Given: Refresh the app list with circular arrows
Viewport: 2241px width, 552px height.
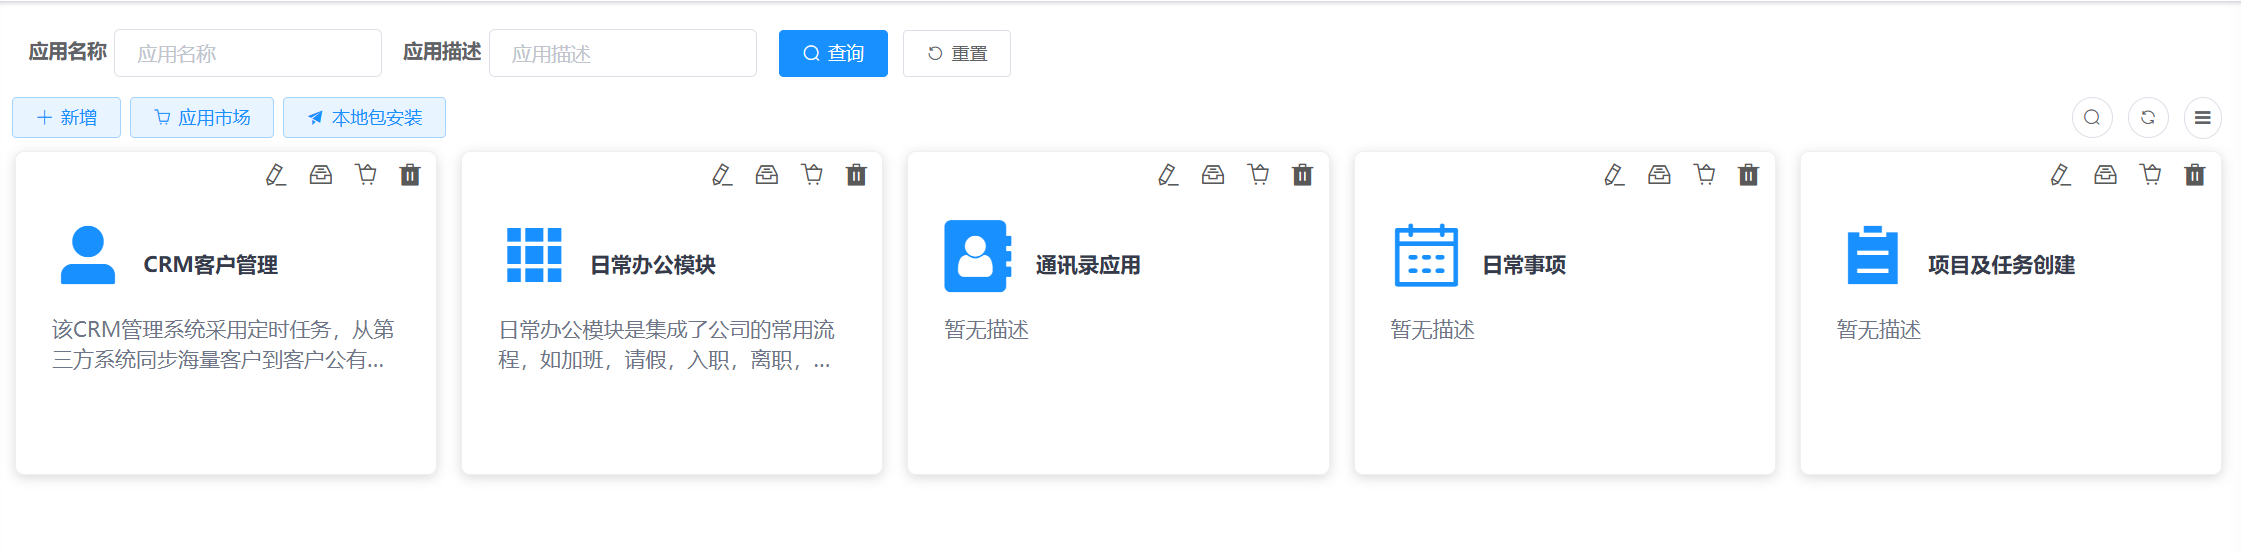Looking at the screenshot, I should [2148, 118].
